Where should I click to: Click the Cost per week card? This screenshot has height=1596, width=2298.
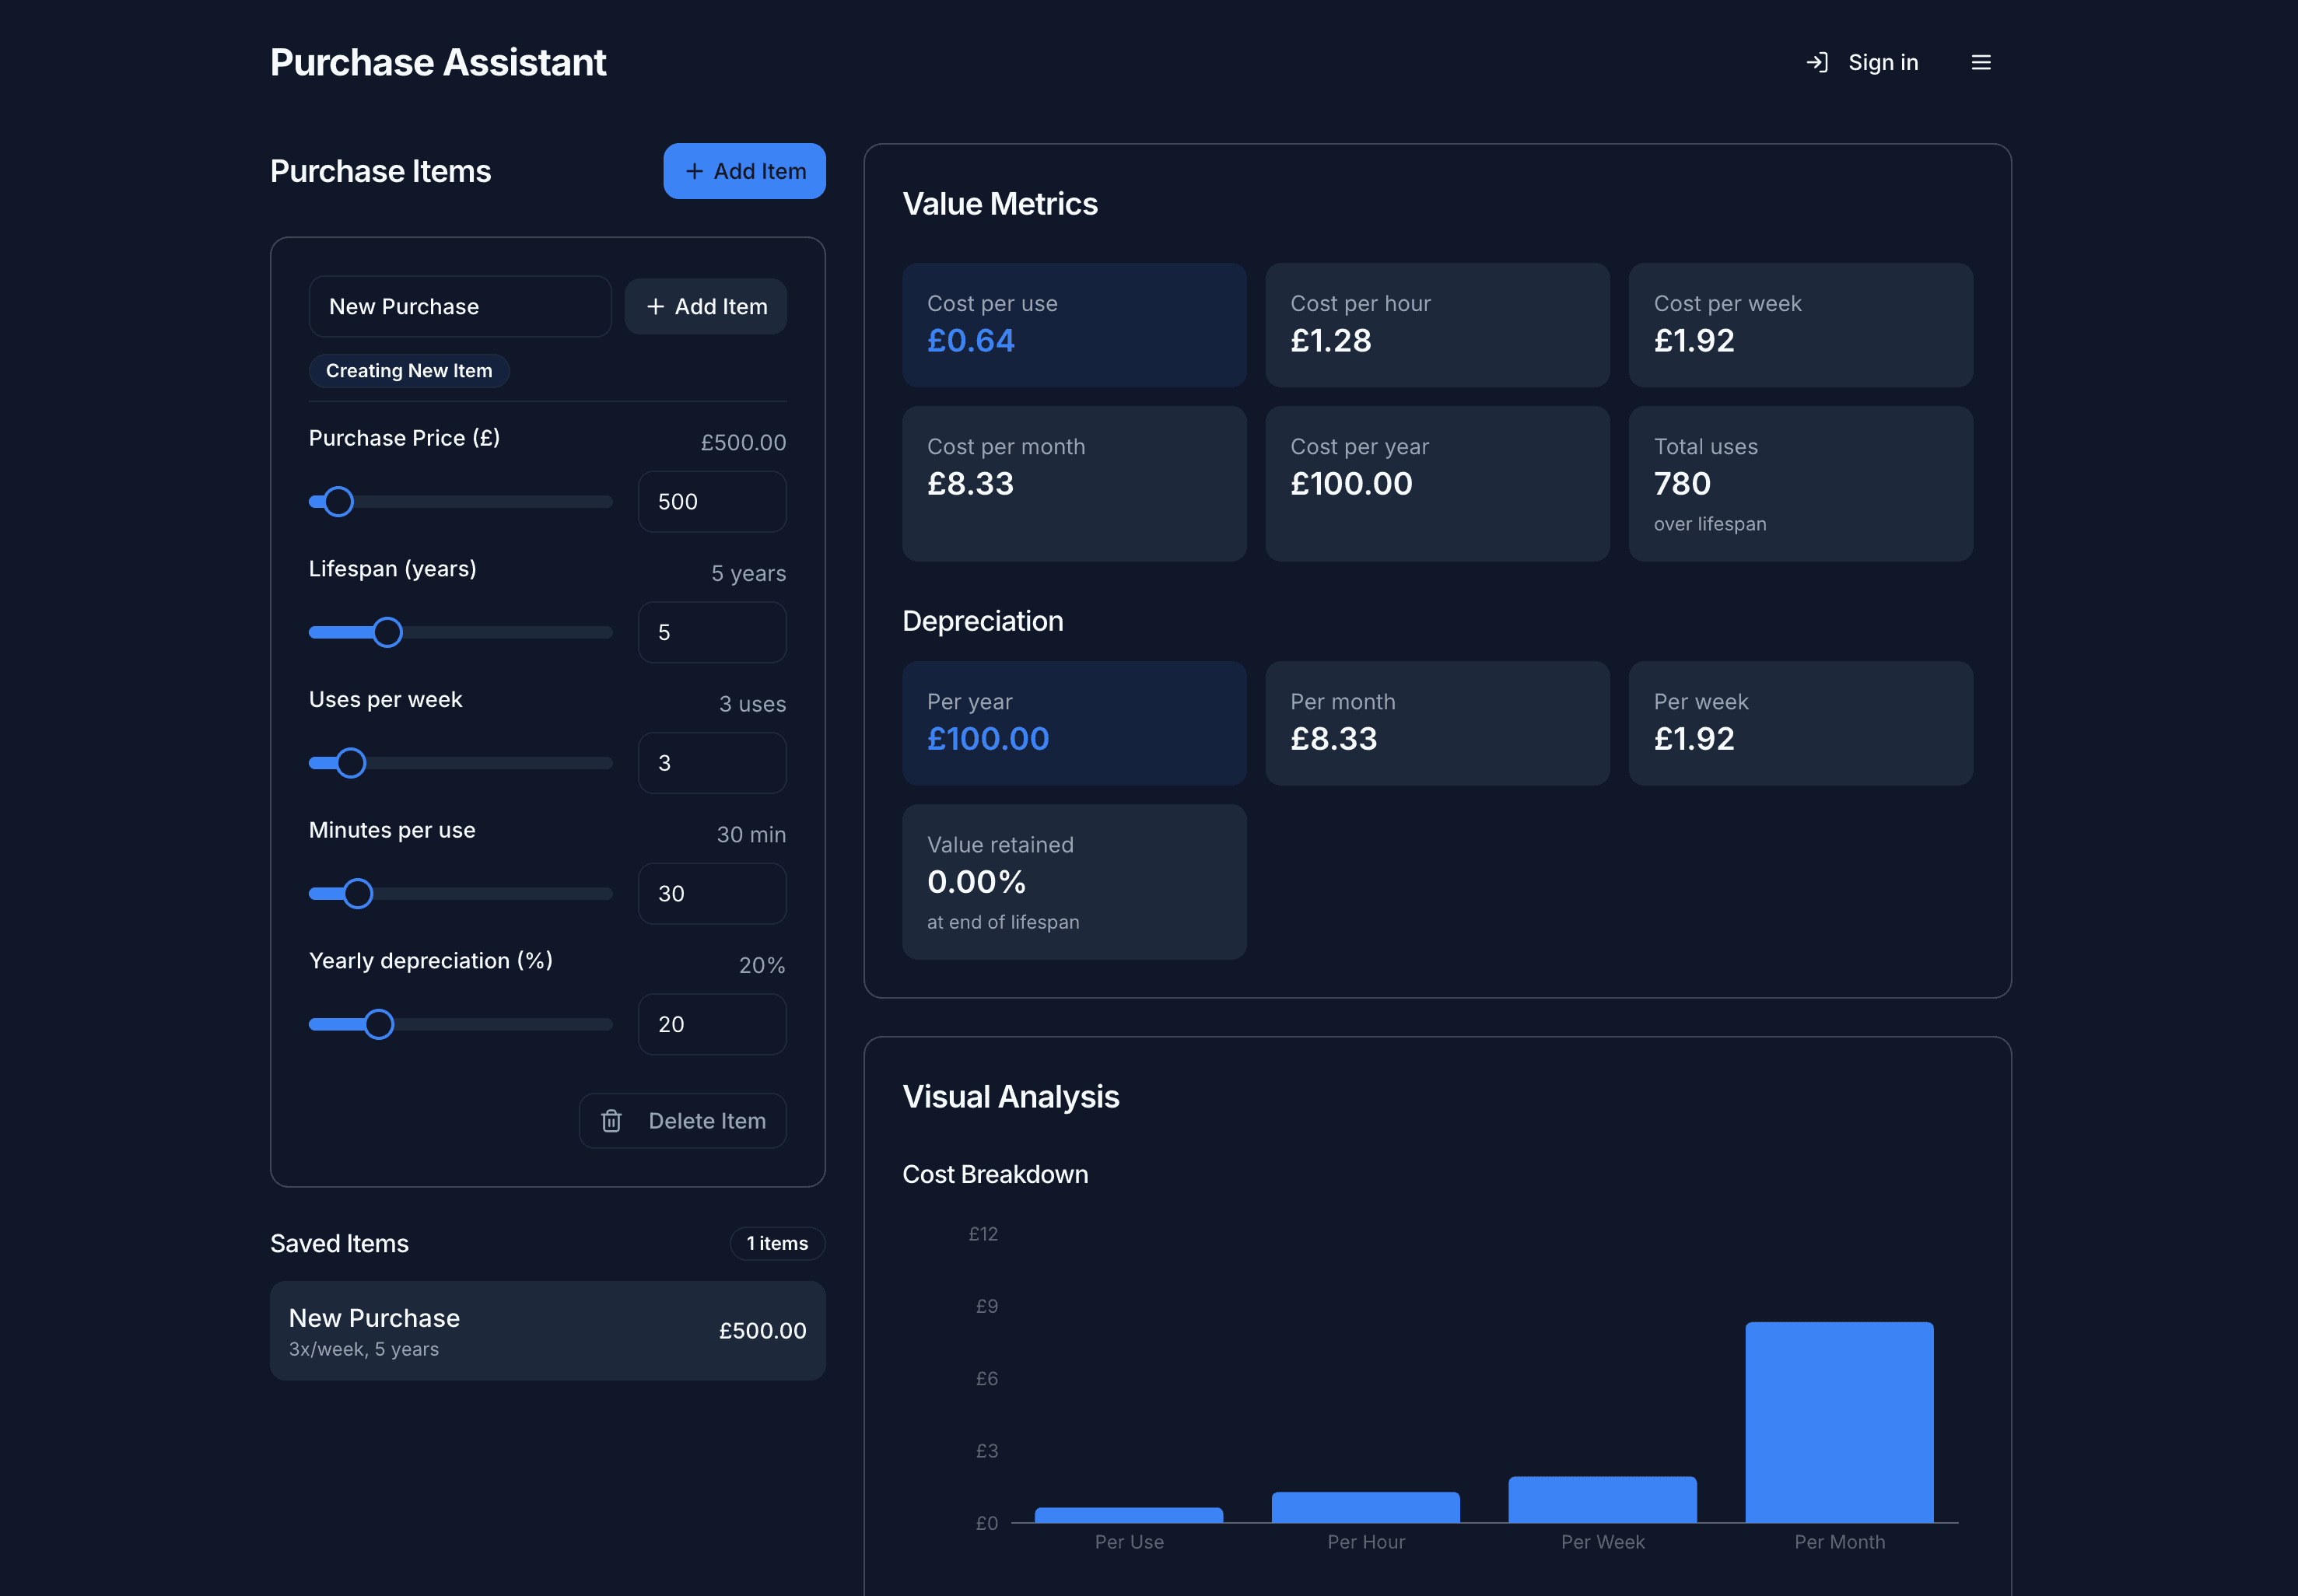point(1800,325)
